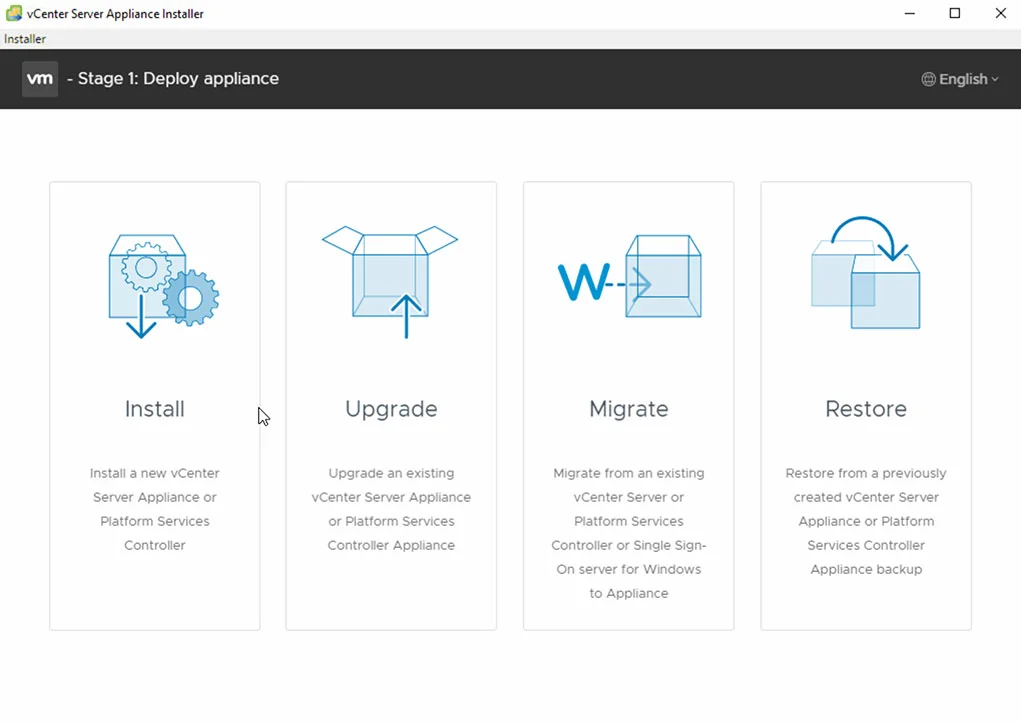Open the Installer menu

(25, 39)
